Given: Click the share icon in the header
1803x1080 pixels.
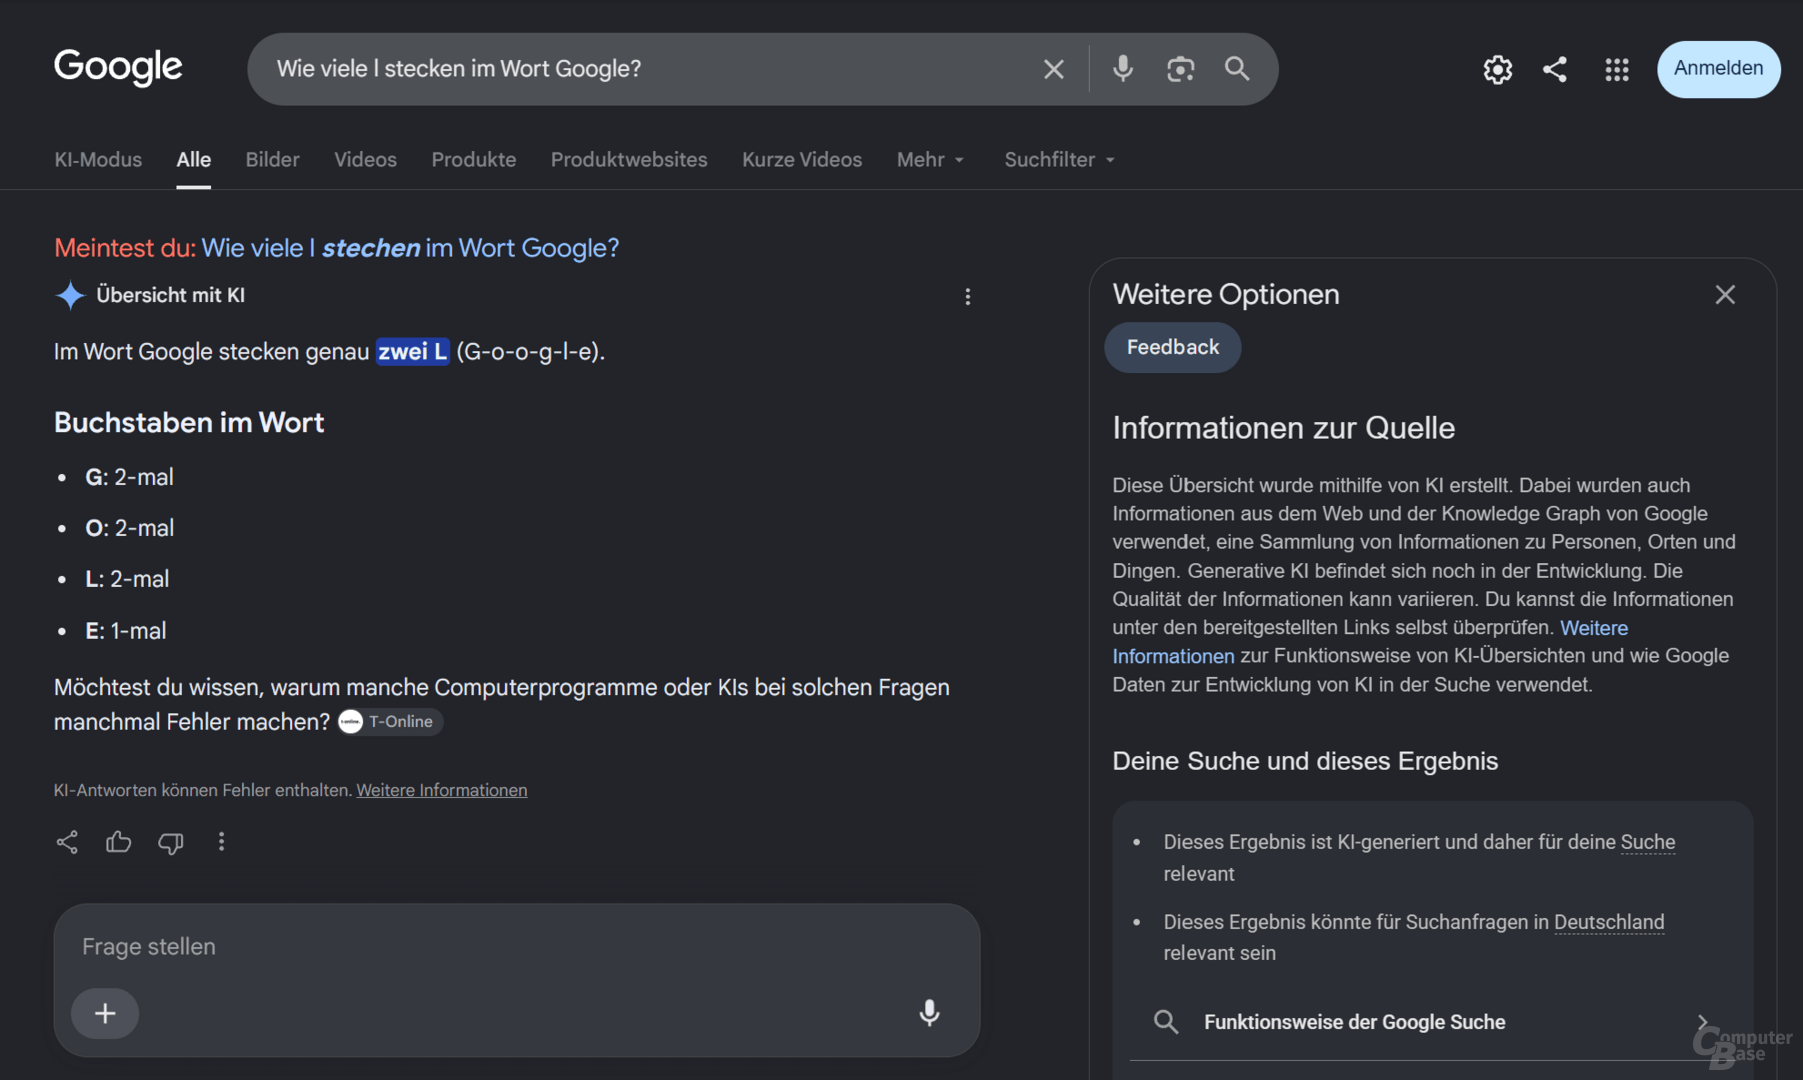Looking at the screenshot, I should tap(1555, 69).
